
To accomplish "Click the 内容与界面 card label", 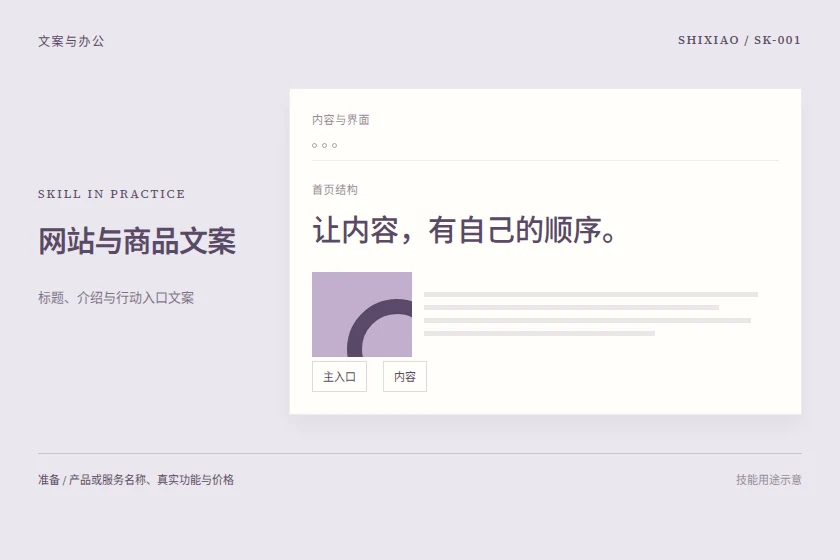I will click(341, 120).
